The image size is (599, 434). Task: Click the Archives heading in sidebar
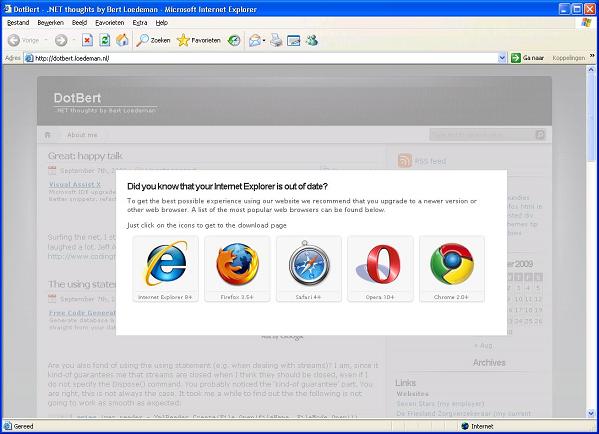489,363
